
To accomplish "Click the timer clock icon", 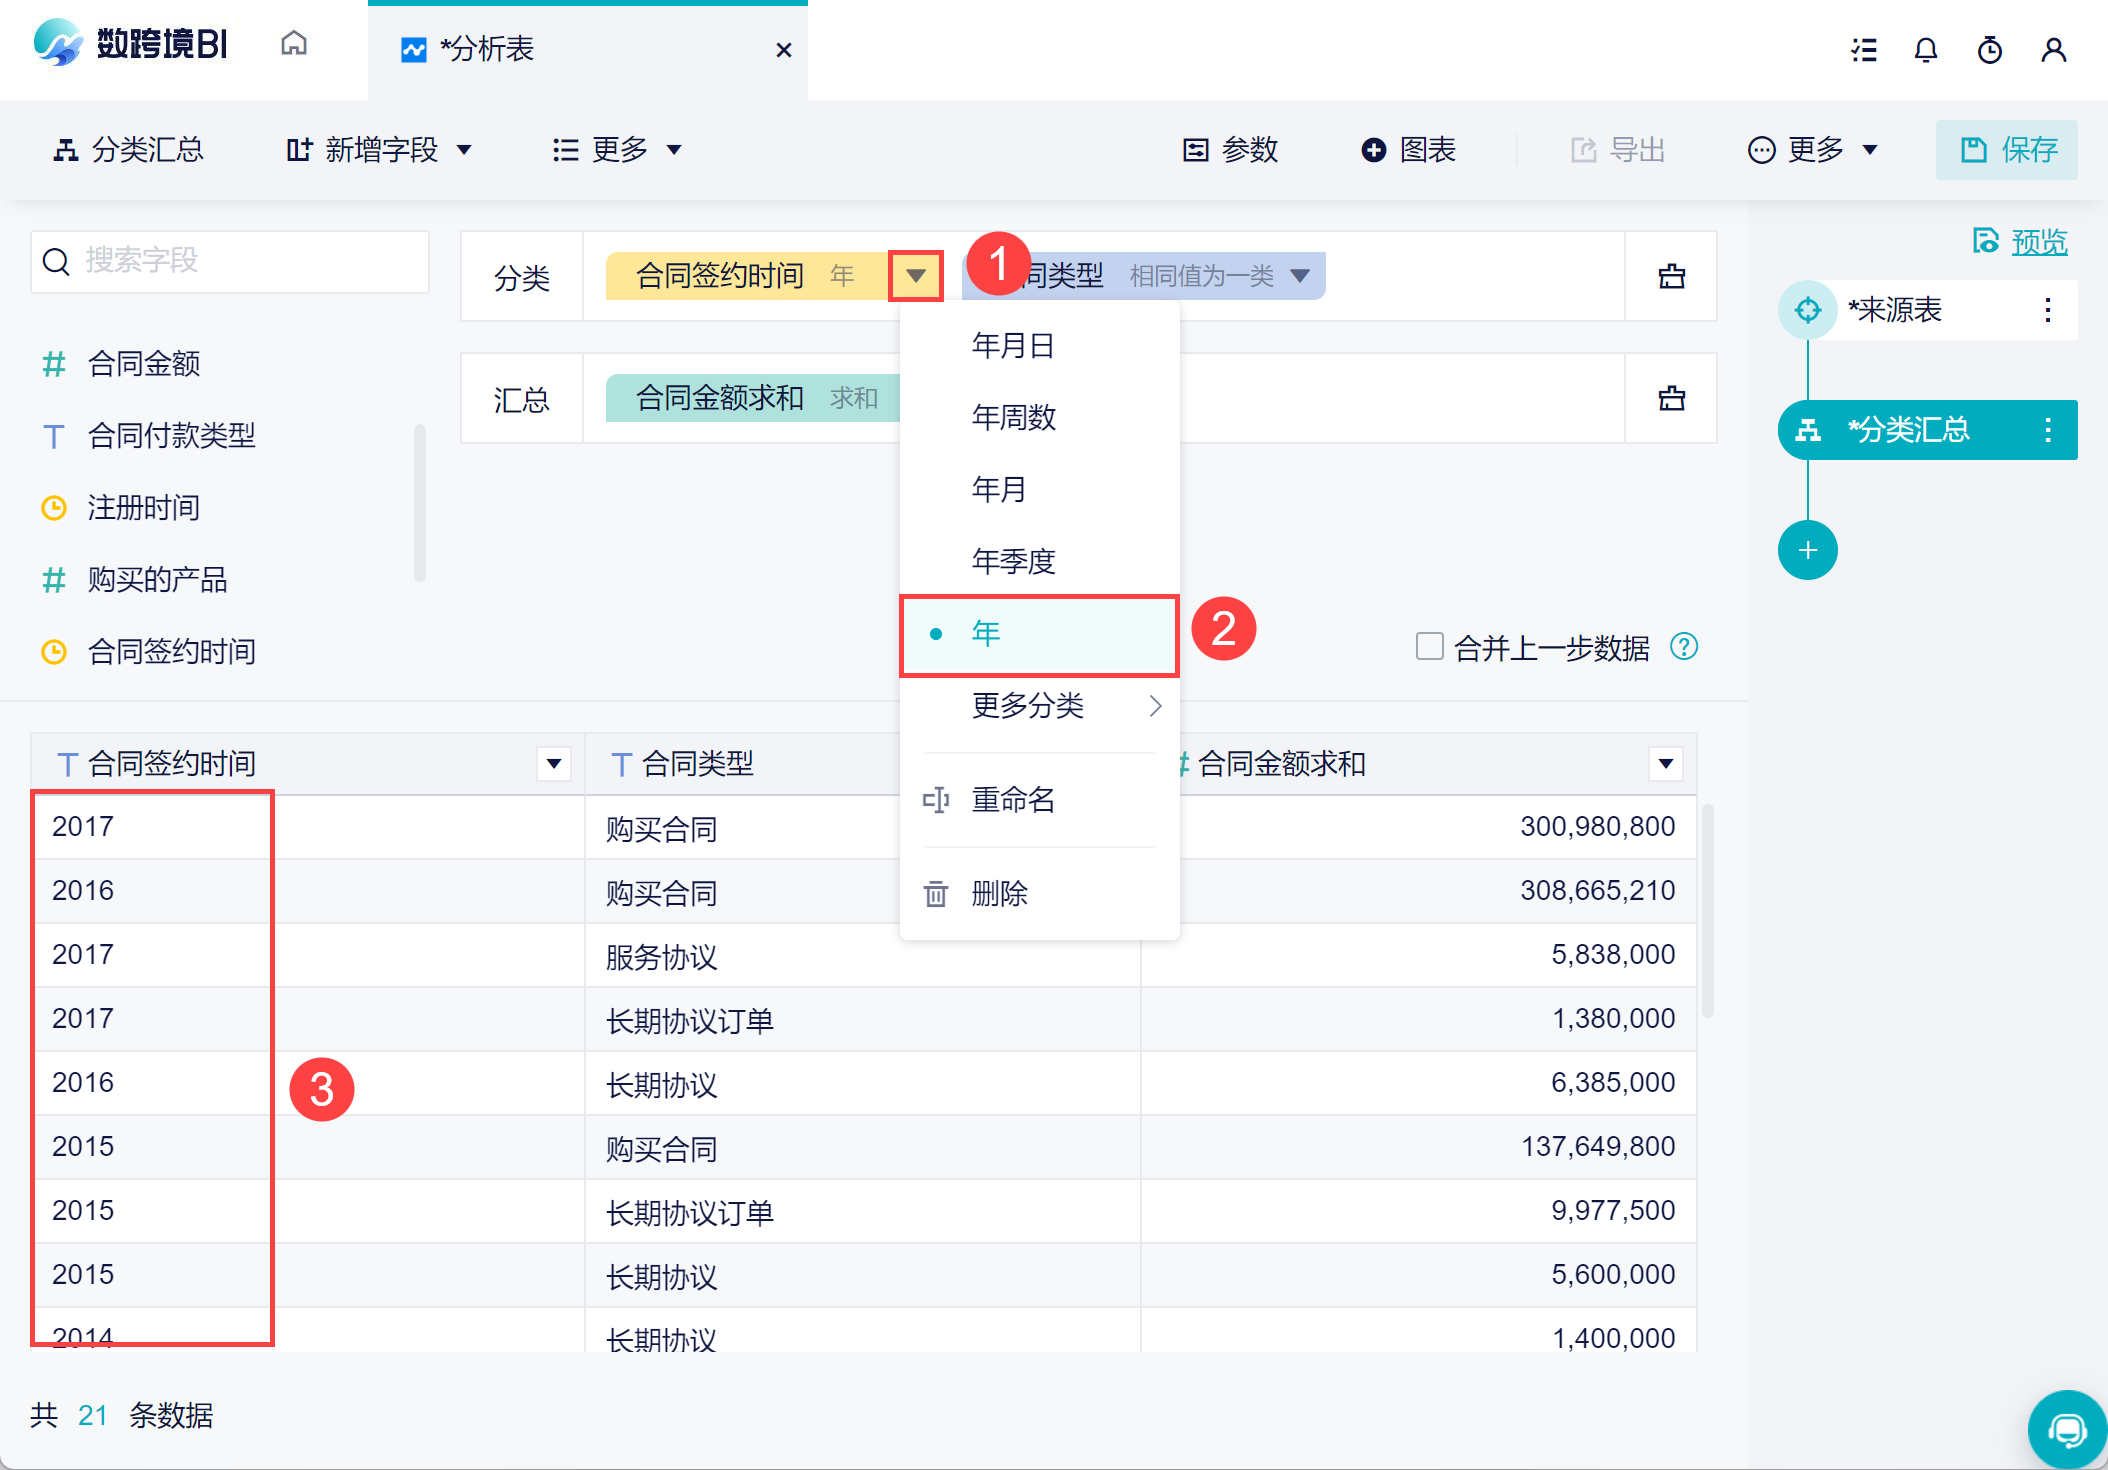I will (x=1990, y=50).
